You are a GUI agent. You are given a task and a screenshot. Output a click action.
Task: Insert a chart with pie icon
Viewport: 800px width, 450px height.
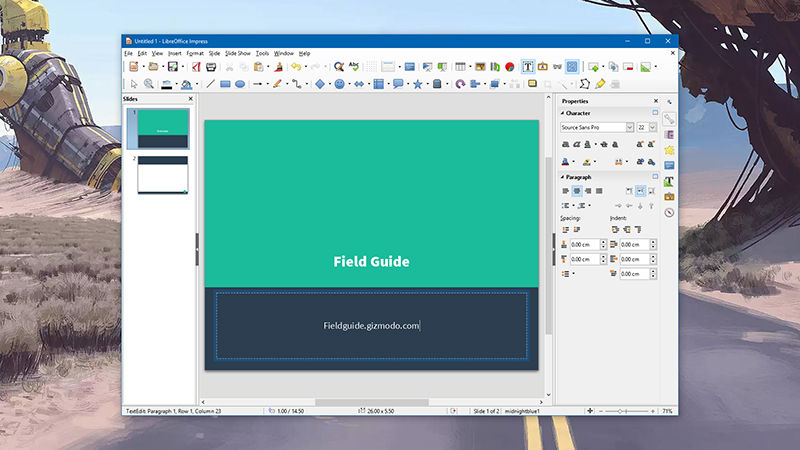[509, 67]
